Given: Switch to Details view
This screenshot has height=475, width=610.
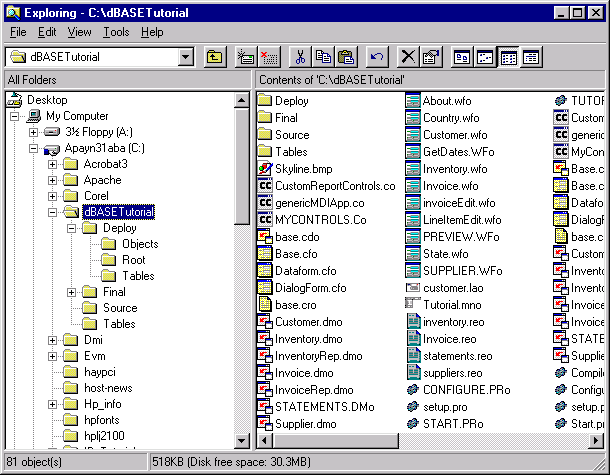Looking at the screenshot, I should pyautogui.click(x=531, y=57).
